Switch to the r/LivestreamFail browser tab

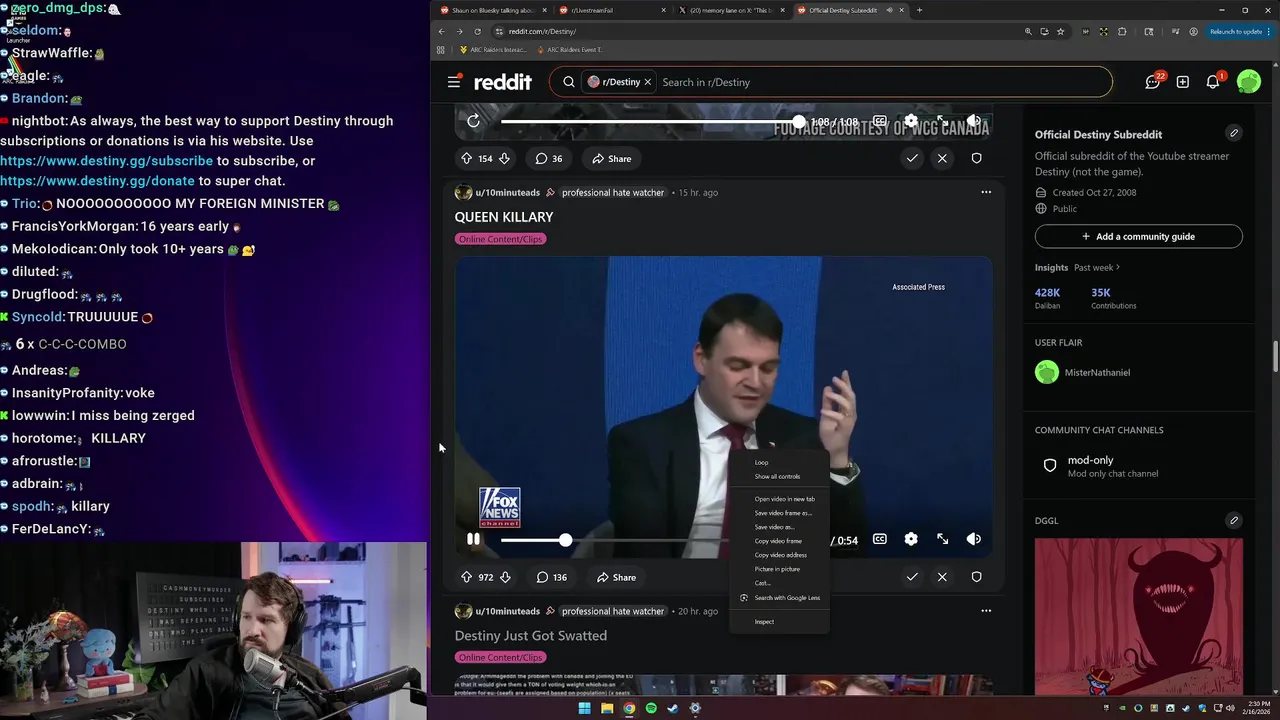(611, 10)
